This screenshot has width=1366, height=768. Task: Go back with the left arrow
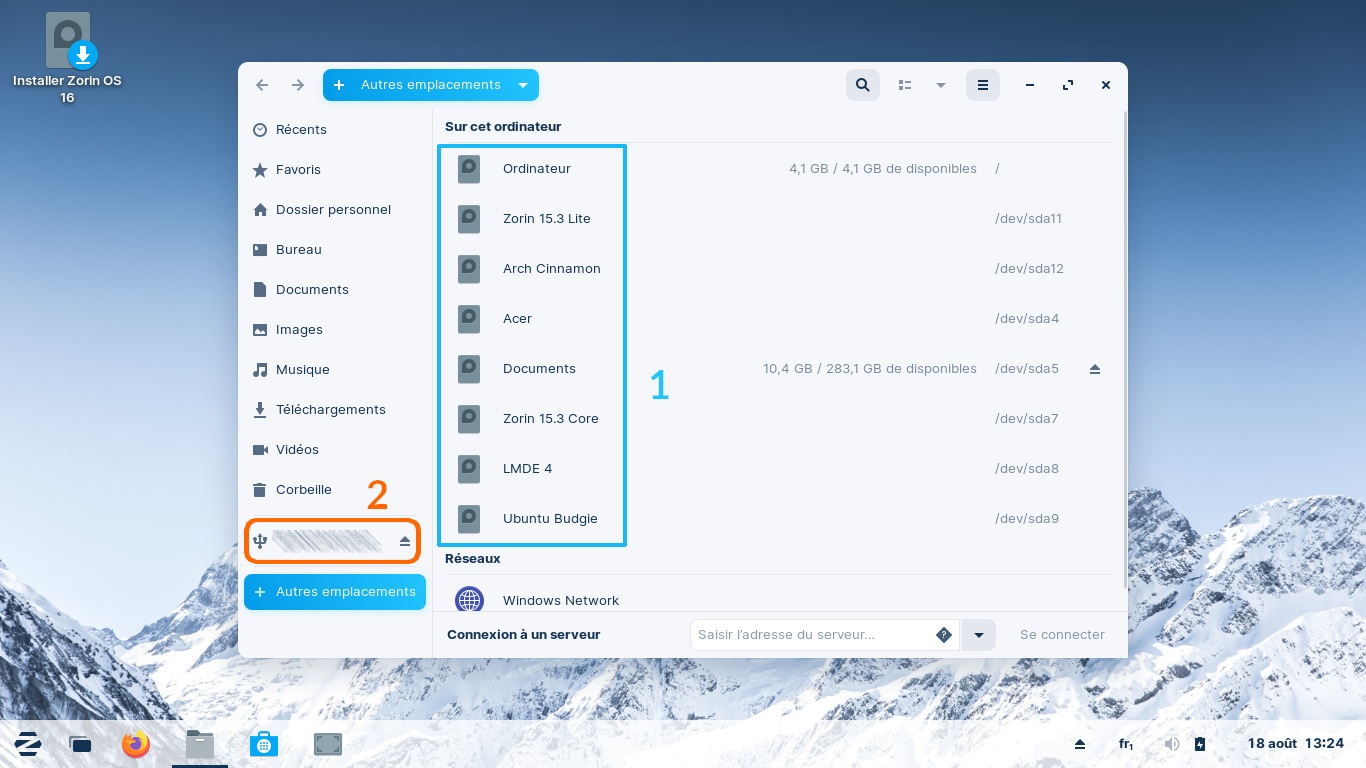click(262, 85)
